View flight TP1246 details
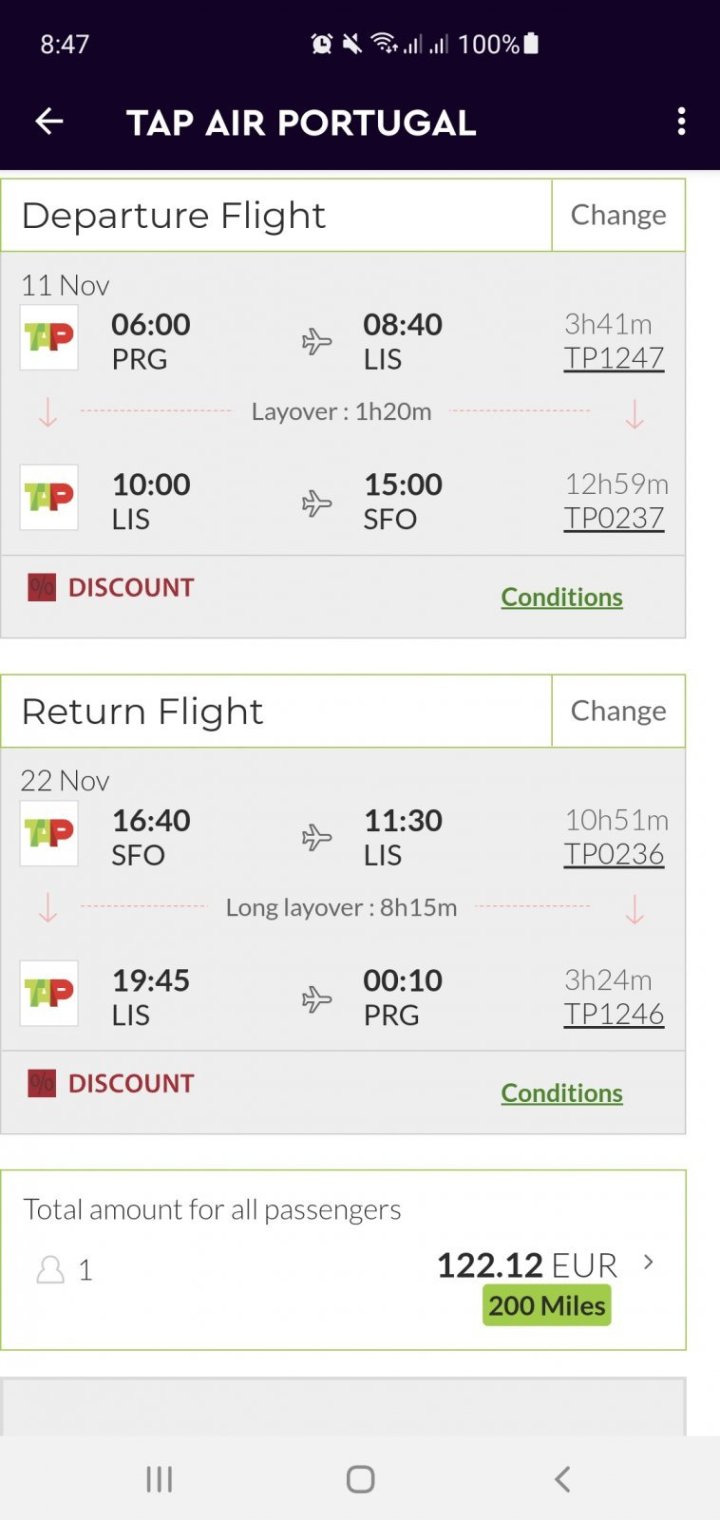 point(614,1014)
